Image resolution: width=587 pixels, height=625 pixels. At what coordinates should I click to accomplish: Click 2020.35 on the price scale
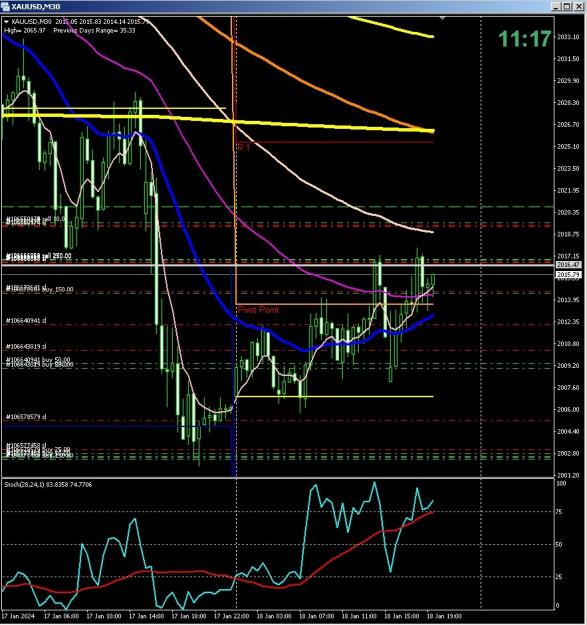[x=568, y=212]
